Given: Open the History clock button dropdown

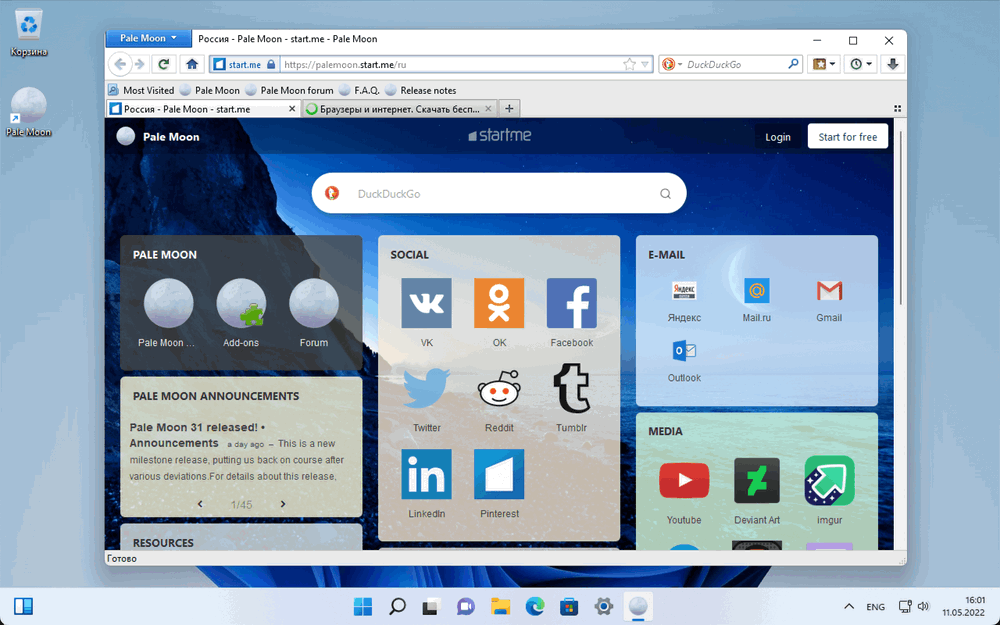Looking at the screenshot, I should pyautogui.click(x=861, y=64).
